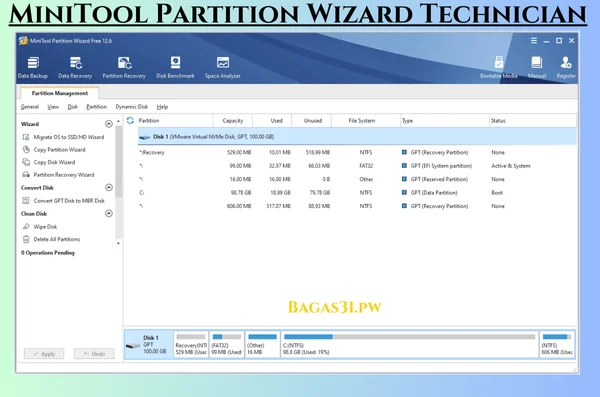
Task: Click the GPT (Reserved Partition) type icon
Action: 404,179
